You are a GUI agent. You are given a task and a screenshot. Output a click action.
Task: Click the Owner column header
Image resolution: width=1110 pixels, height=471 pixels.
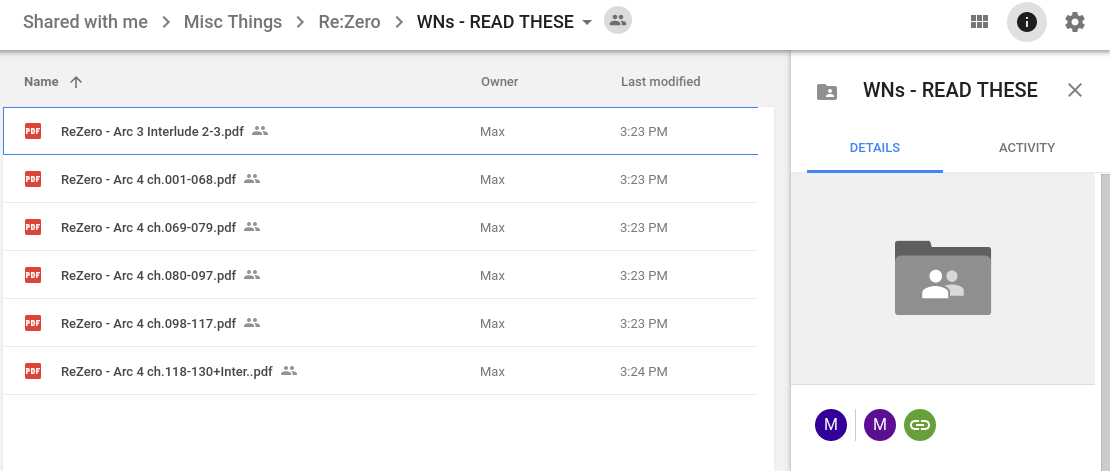(499, 81)
